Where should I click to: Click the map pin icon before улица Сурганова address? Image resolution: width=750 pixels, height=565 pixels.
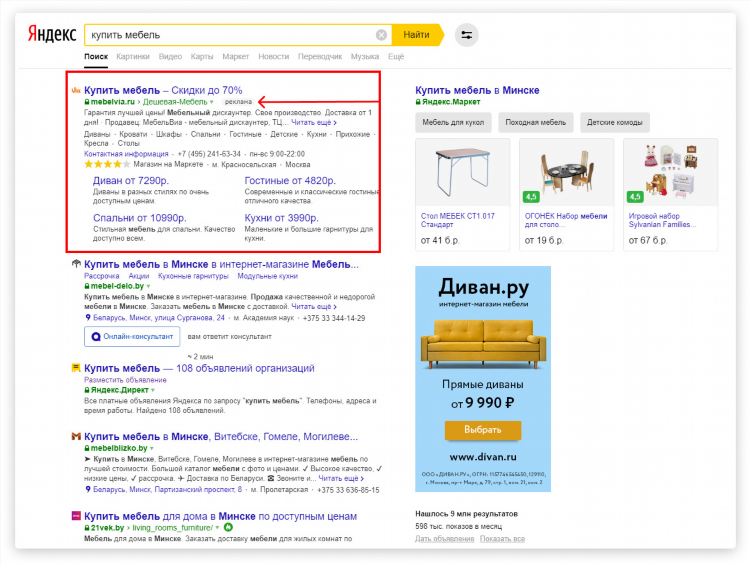(88, 318)
